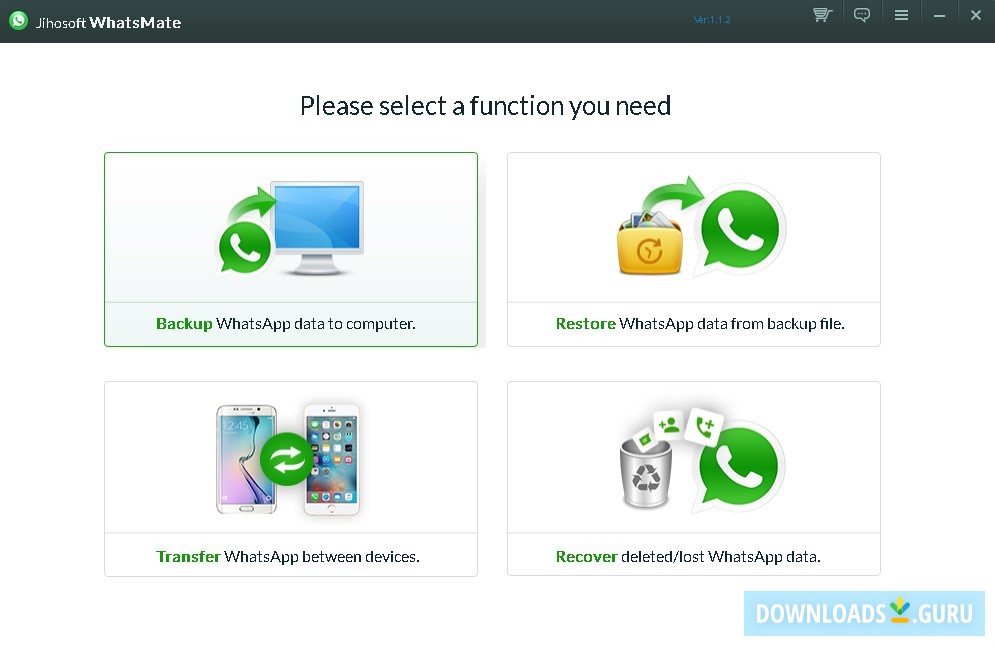This screenshot has width=995, height=646.
Task: Select the Transfer between phones sync icon
Action: (286, 459)
